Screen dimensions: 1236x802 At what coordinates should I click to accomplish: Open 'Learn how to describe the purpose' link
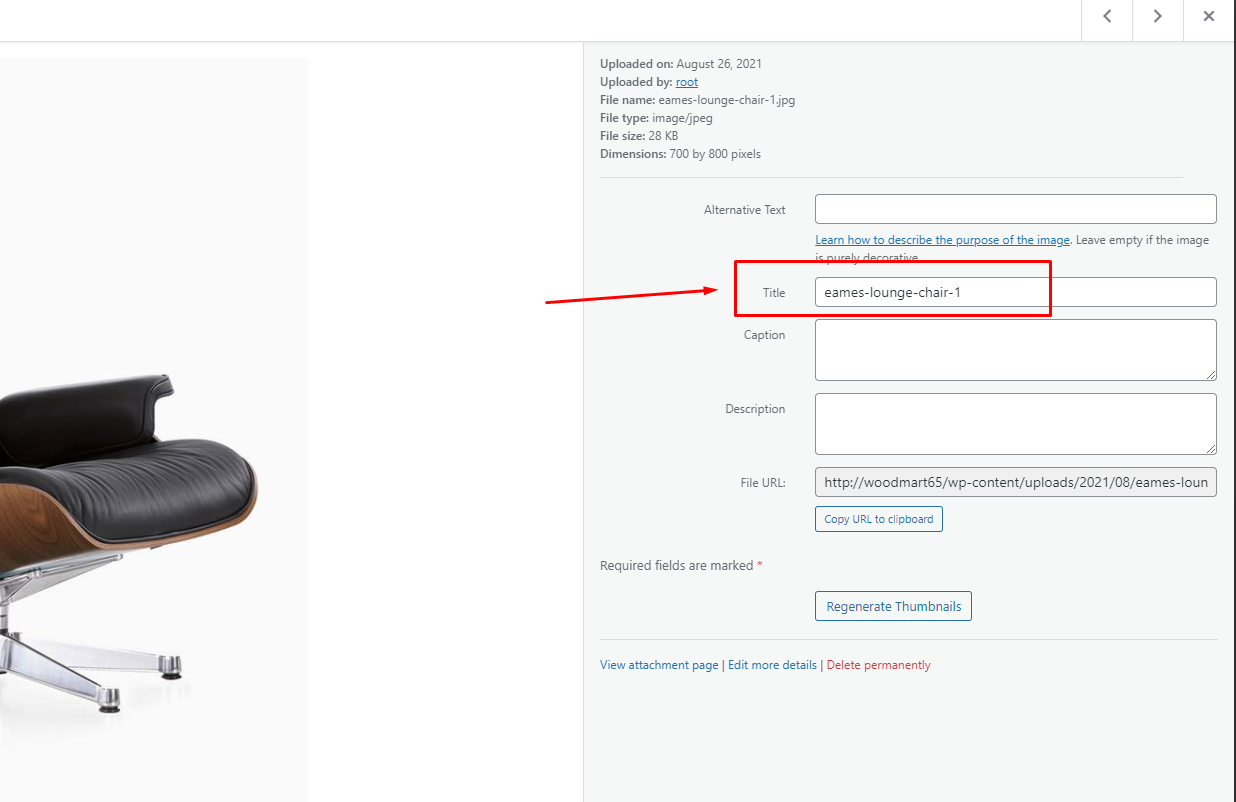[x=942, y=240]
